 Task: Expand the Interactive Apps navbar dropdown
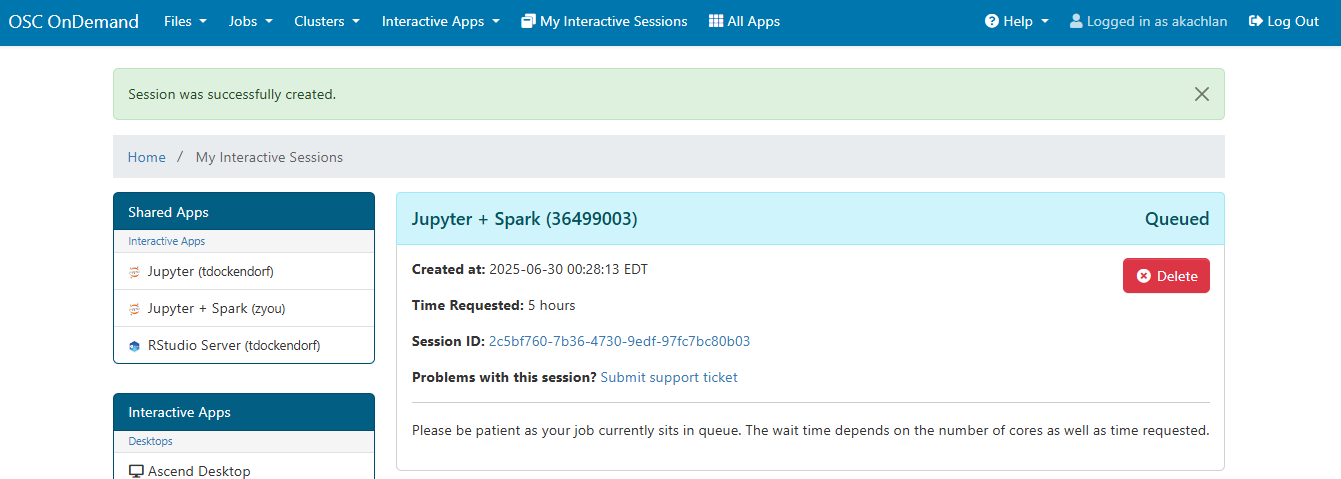[440, 21]
